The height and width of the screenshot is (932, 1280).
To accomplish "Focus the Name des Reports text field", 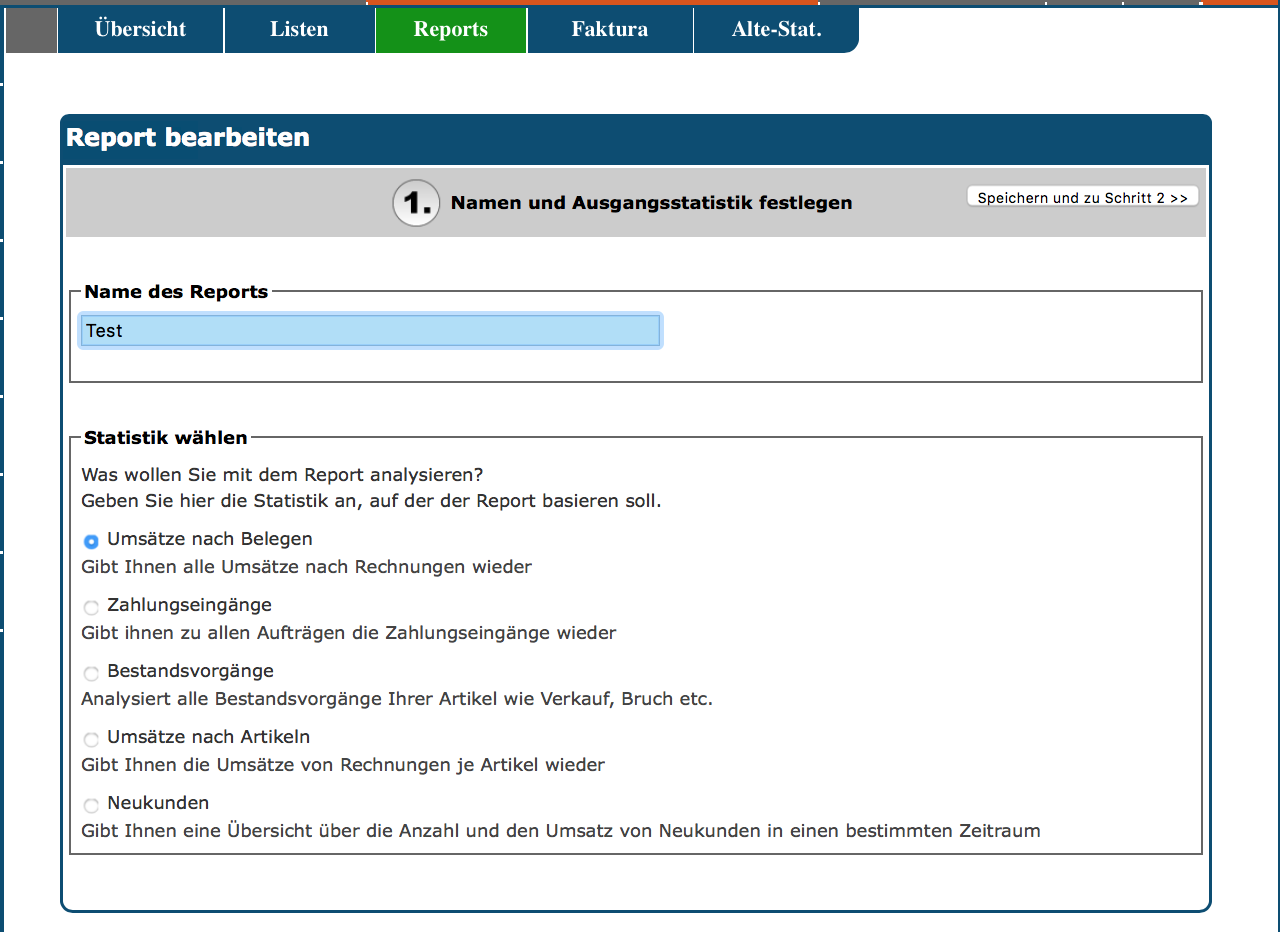I will (x=370, y=331).
